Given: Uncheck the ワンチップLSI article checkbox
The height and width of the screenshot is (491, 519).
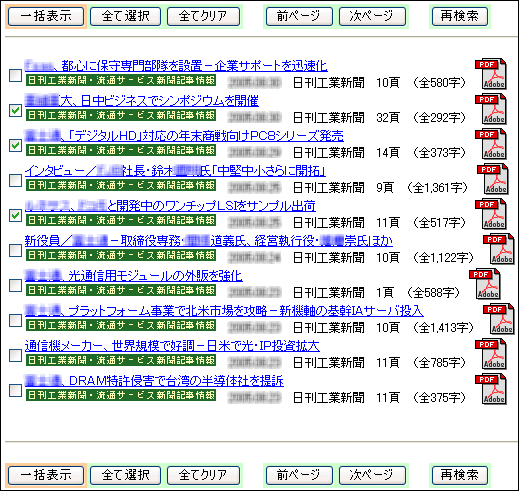Looking at the screenshot, I should [15, 215].
